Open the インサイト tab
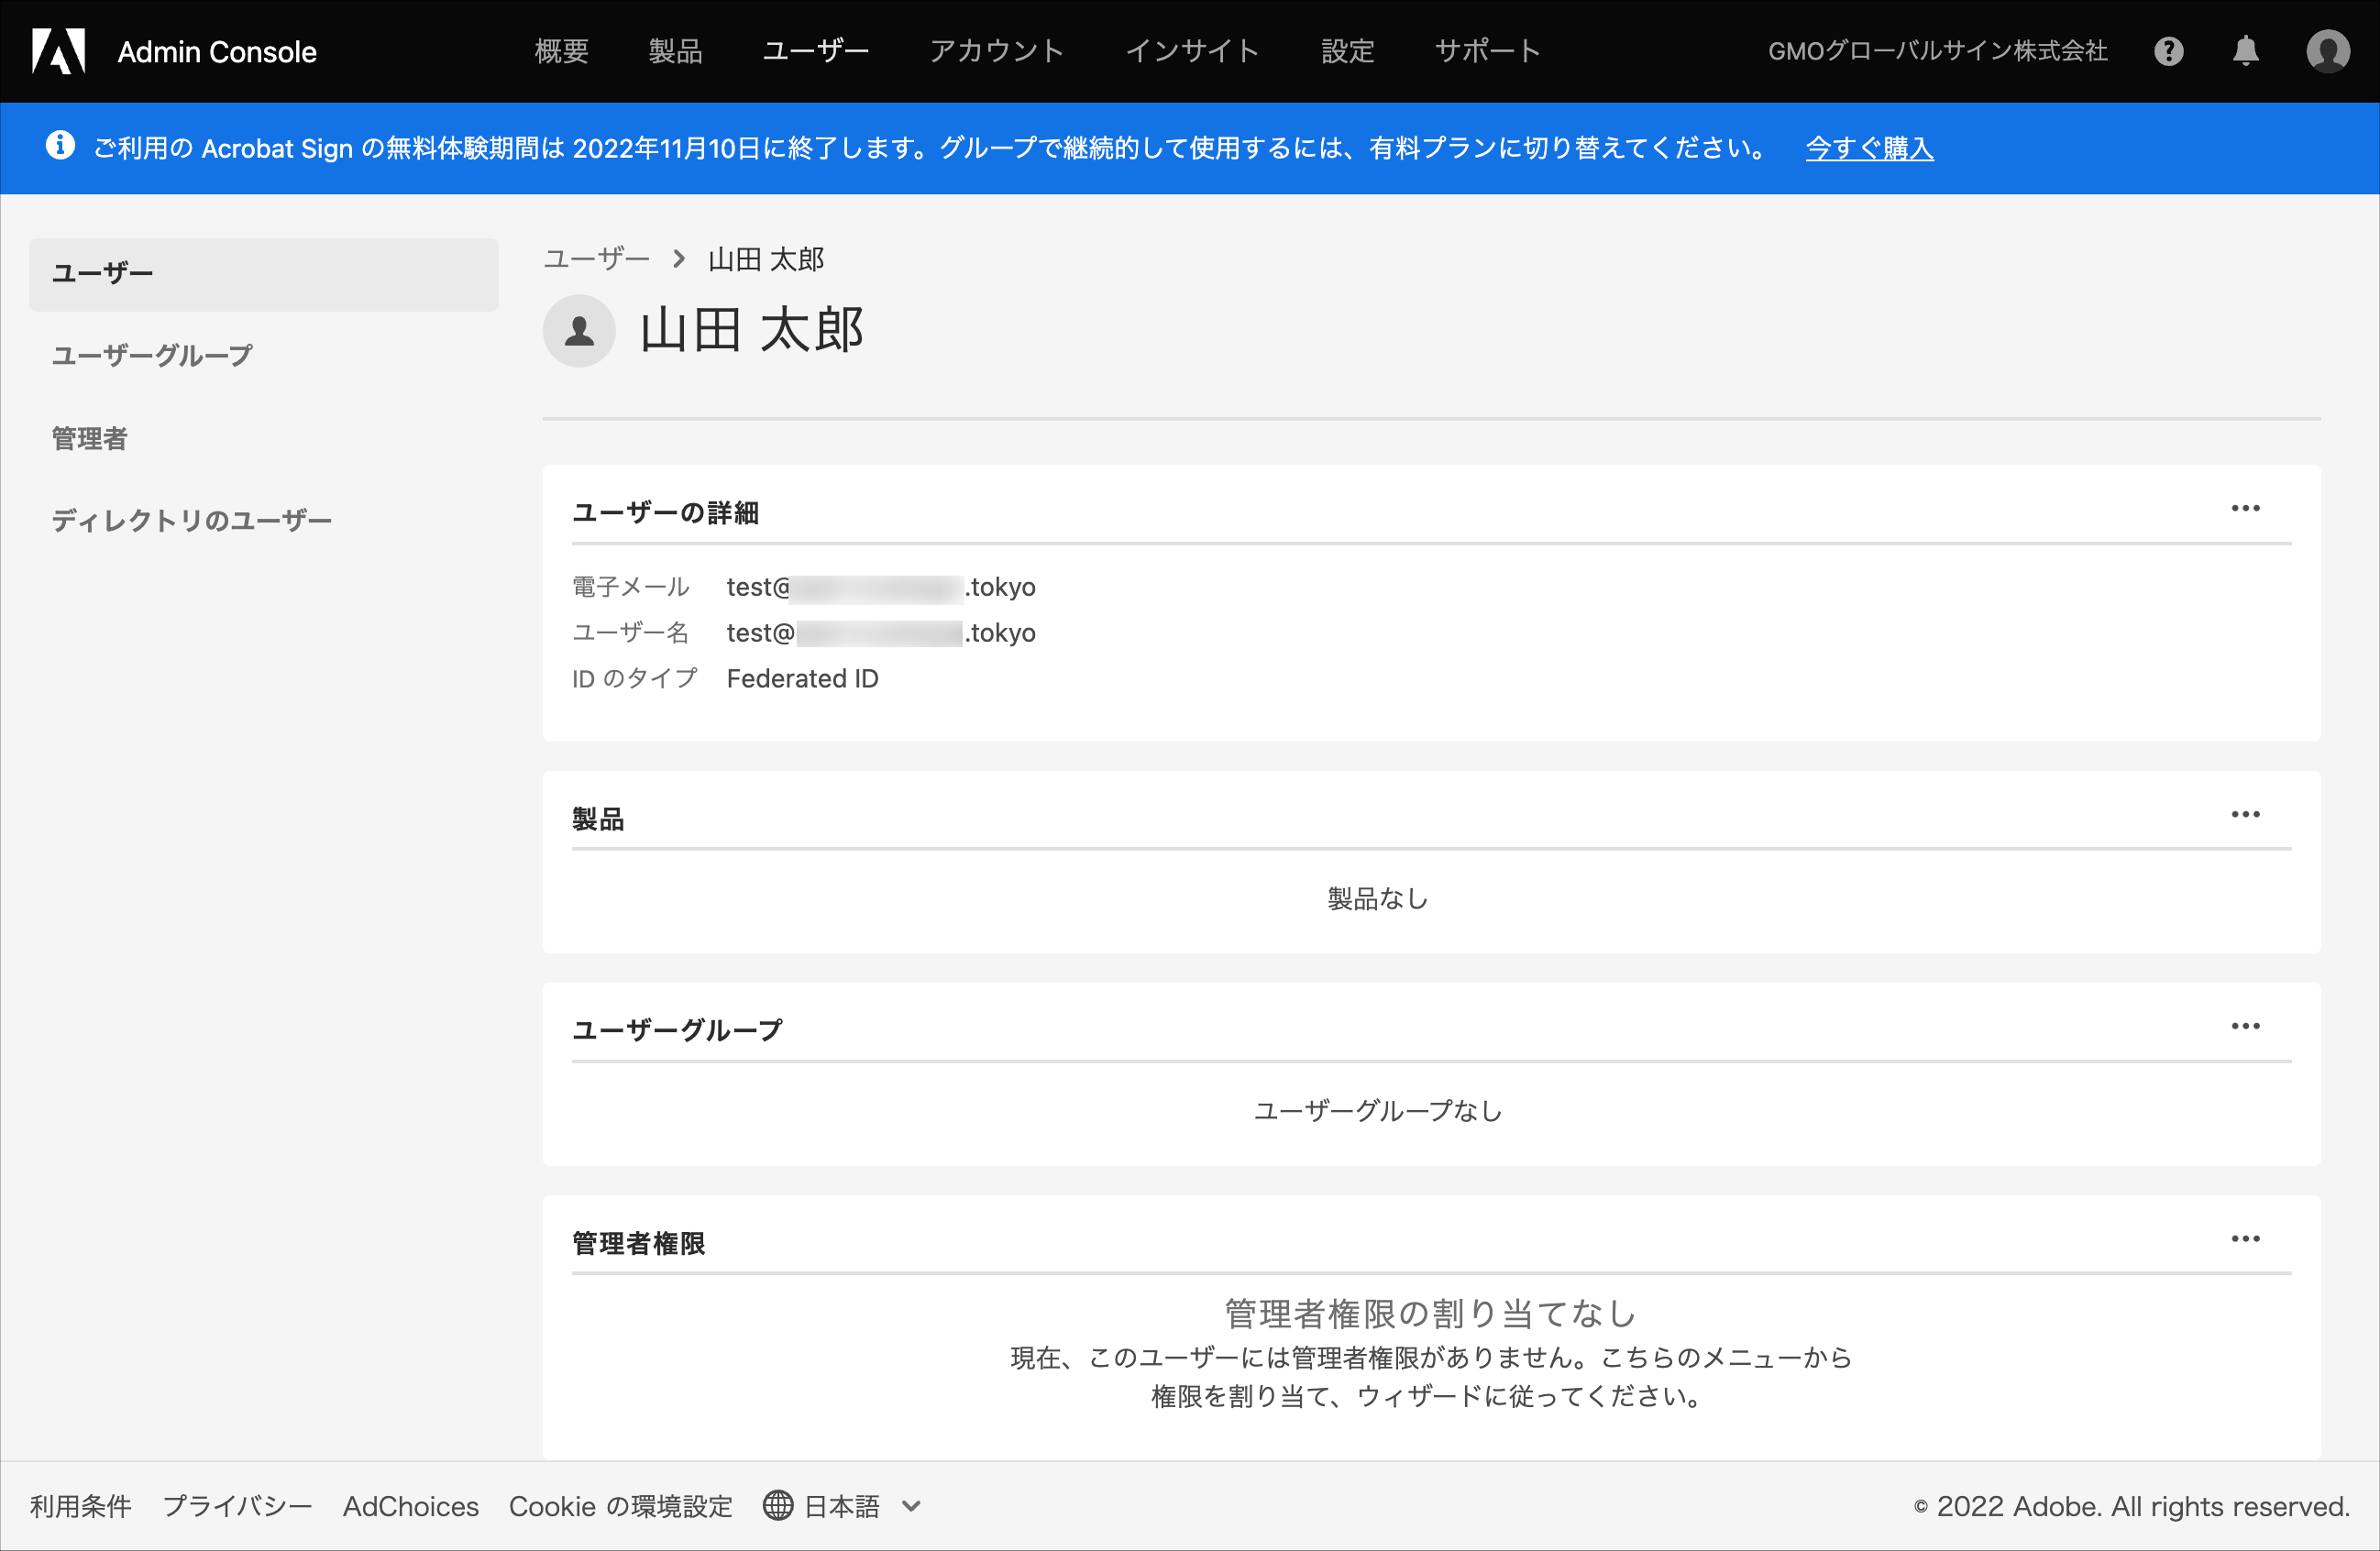The image size is (2380, 1551). (x=1192, y=51)
